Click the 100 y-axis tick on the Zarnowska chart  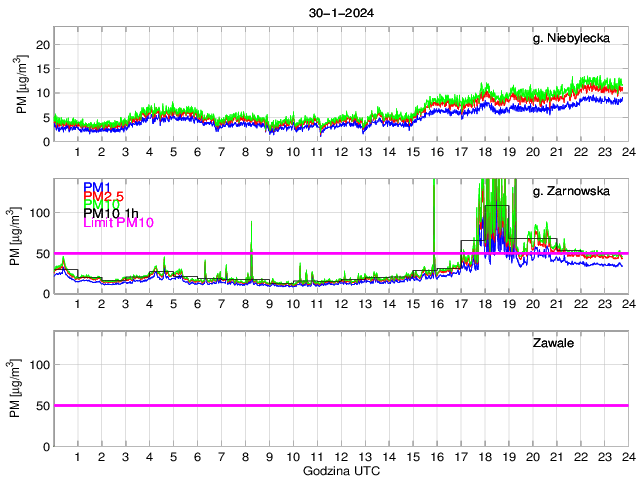(37, 213)
